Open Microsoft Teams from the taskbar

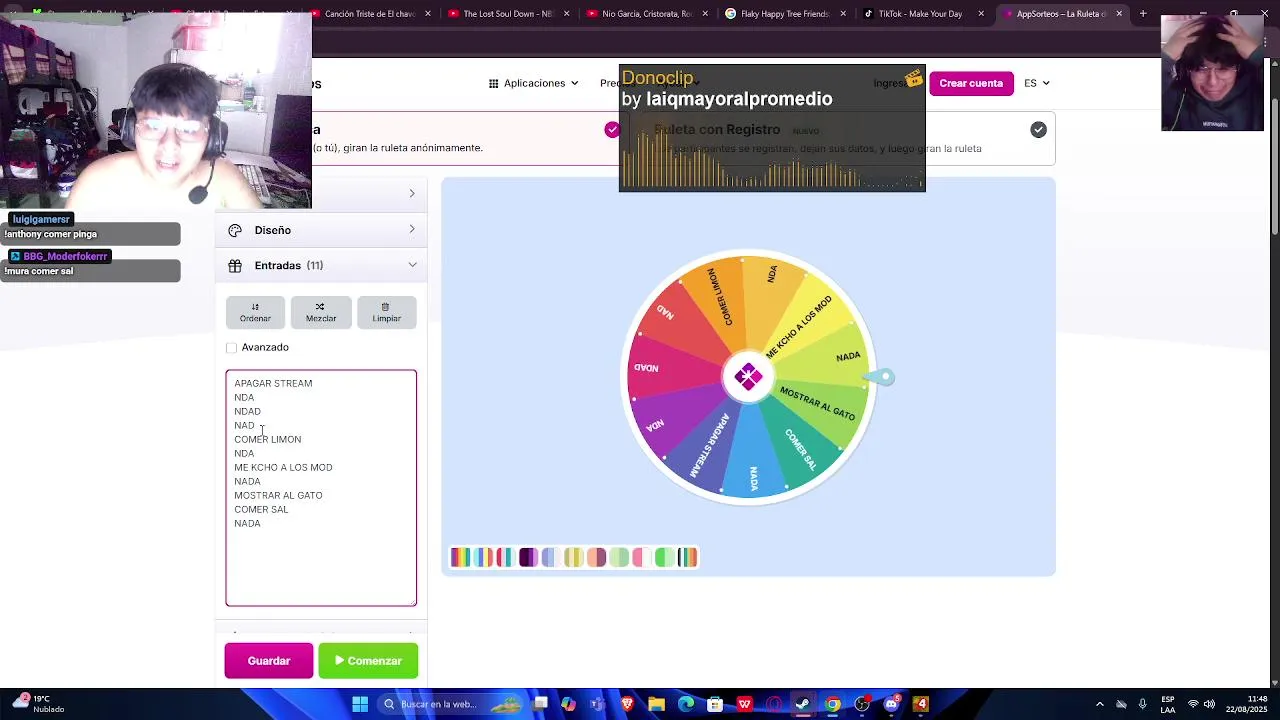point(597,704)
